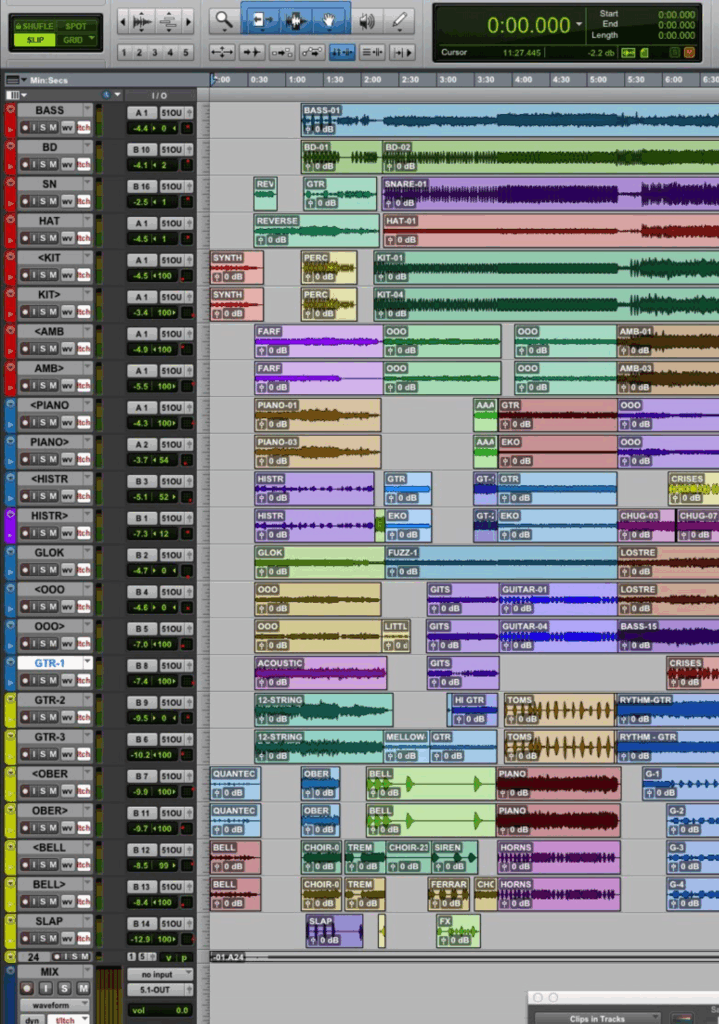
Task: Open main counter time format dropdown
Action: point(580,22)
